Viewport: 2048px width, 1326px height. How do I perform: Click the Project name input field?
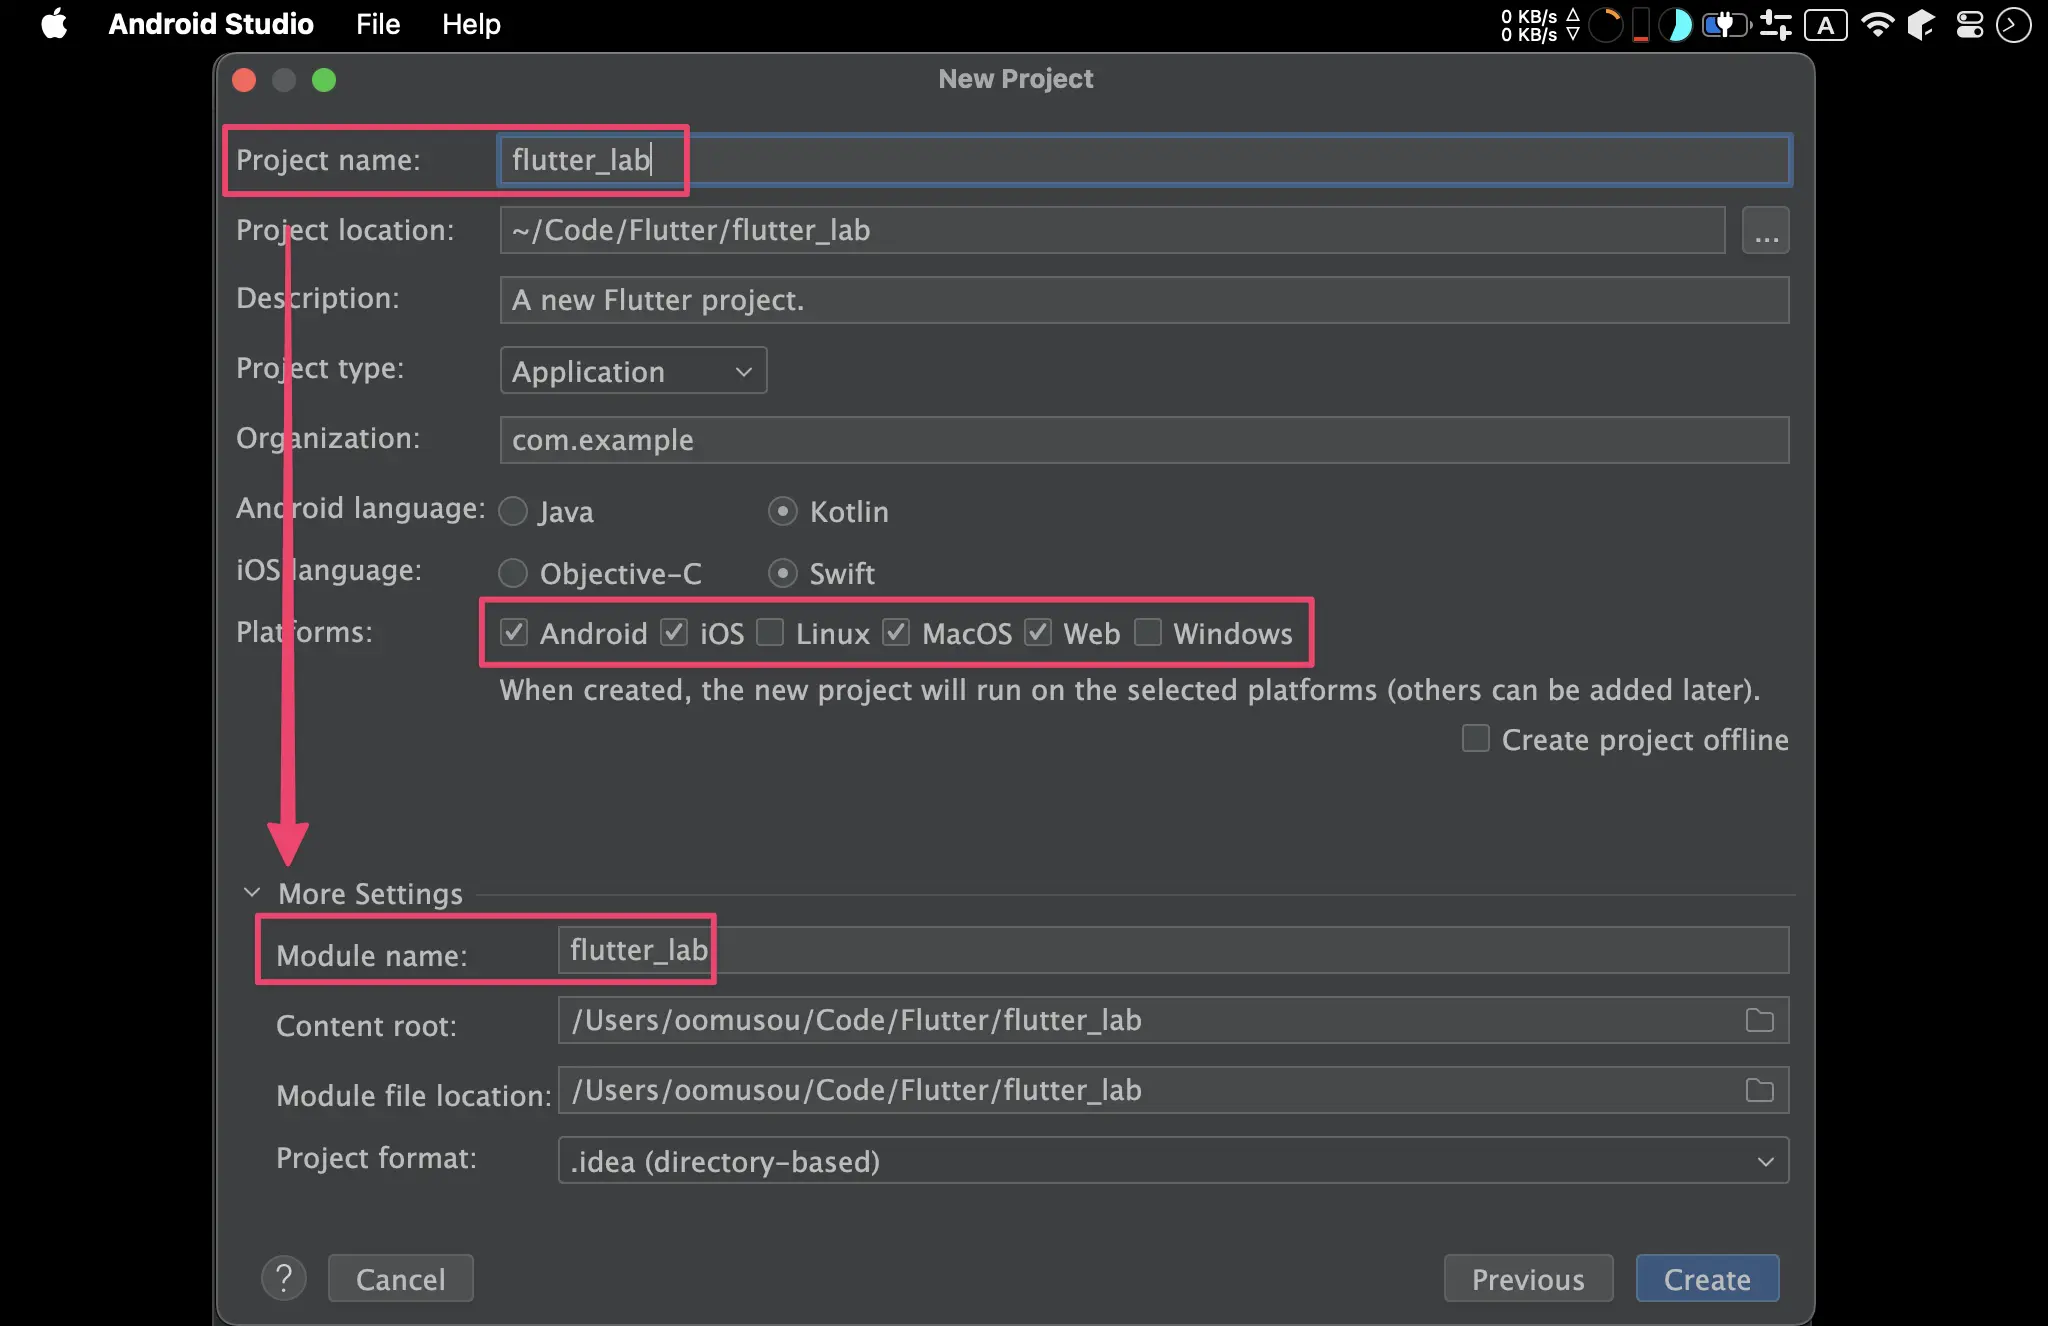click(x=1144, y=160)
